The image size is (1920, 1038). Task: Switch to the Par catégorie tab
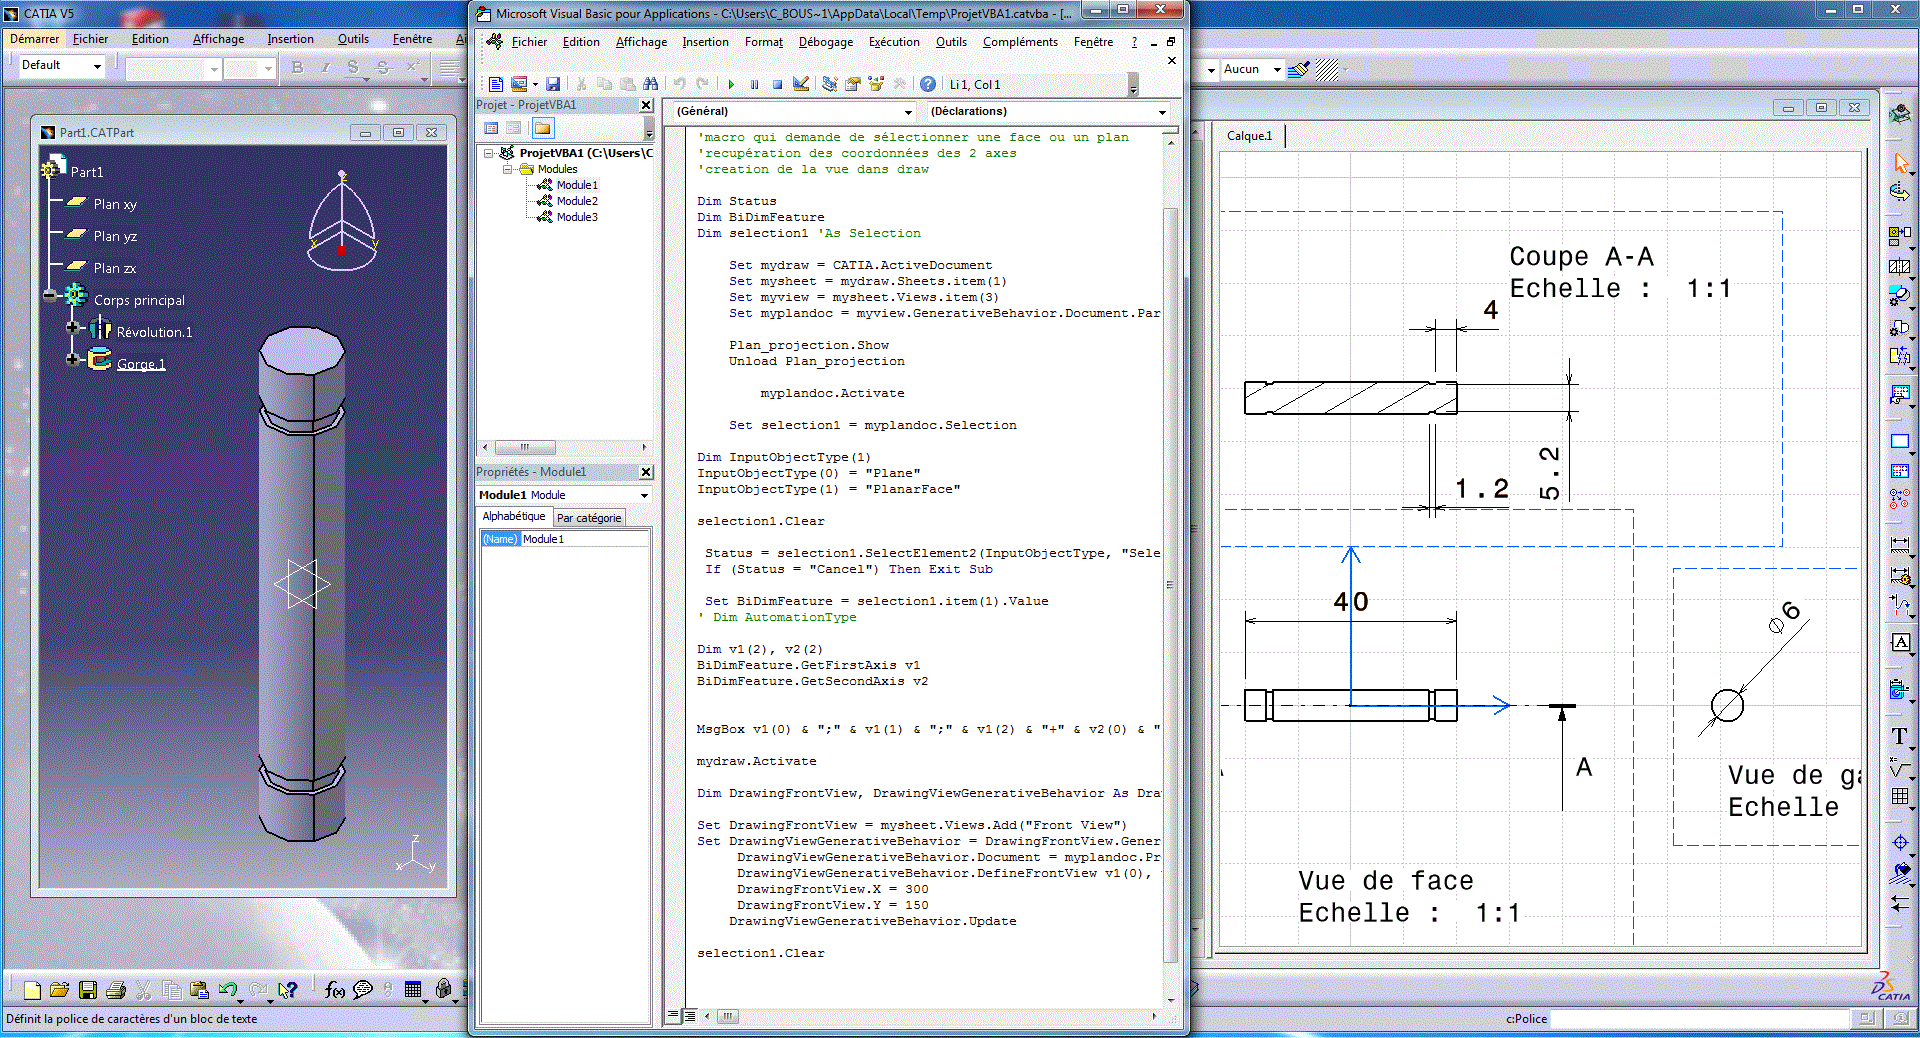(x=589, y=518)
